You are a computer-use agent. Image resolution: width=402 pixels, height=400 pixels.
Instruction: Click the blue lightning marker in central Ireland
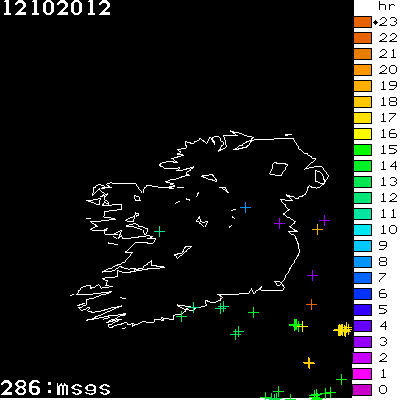[245, 208]
